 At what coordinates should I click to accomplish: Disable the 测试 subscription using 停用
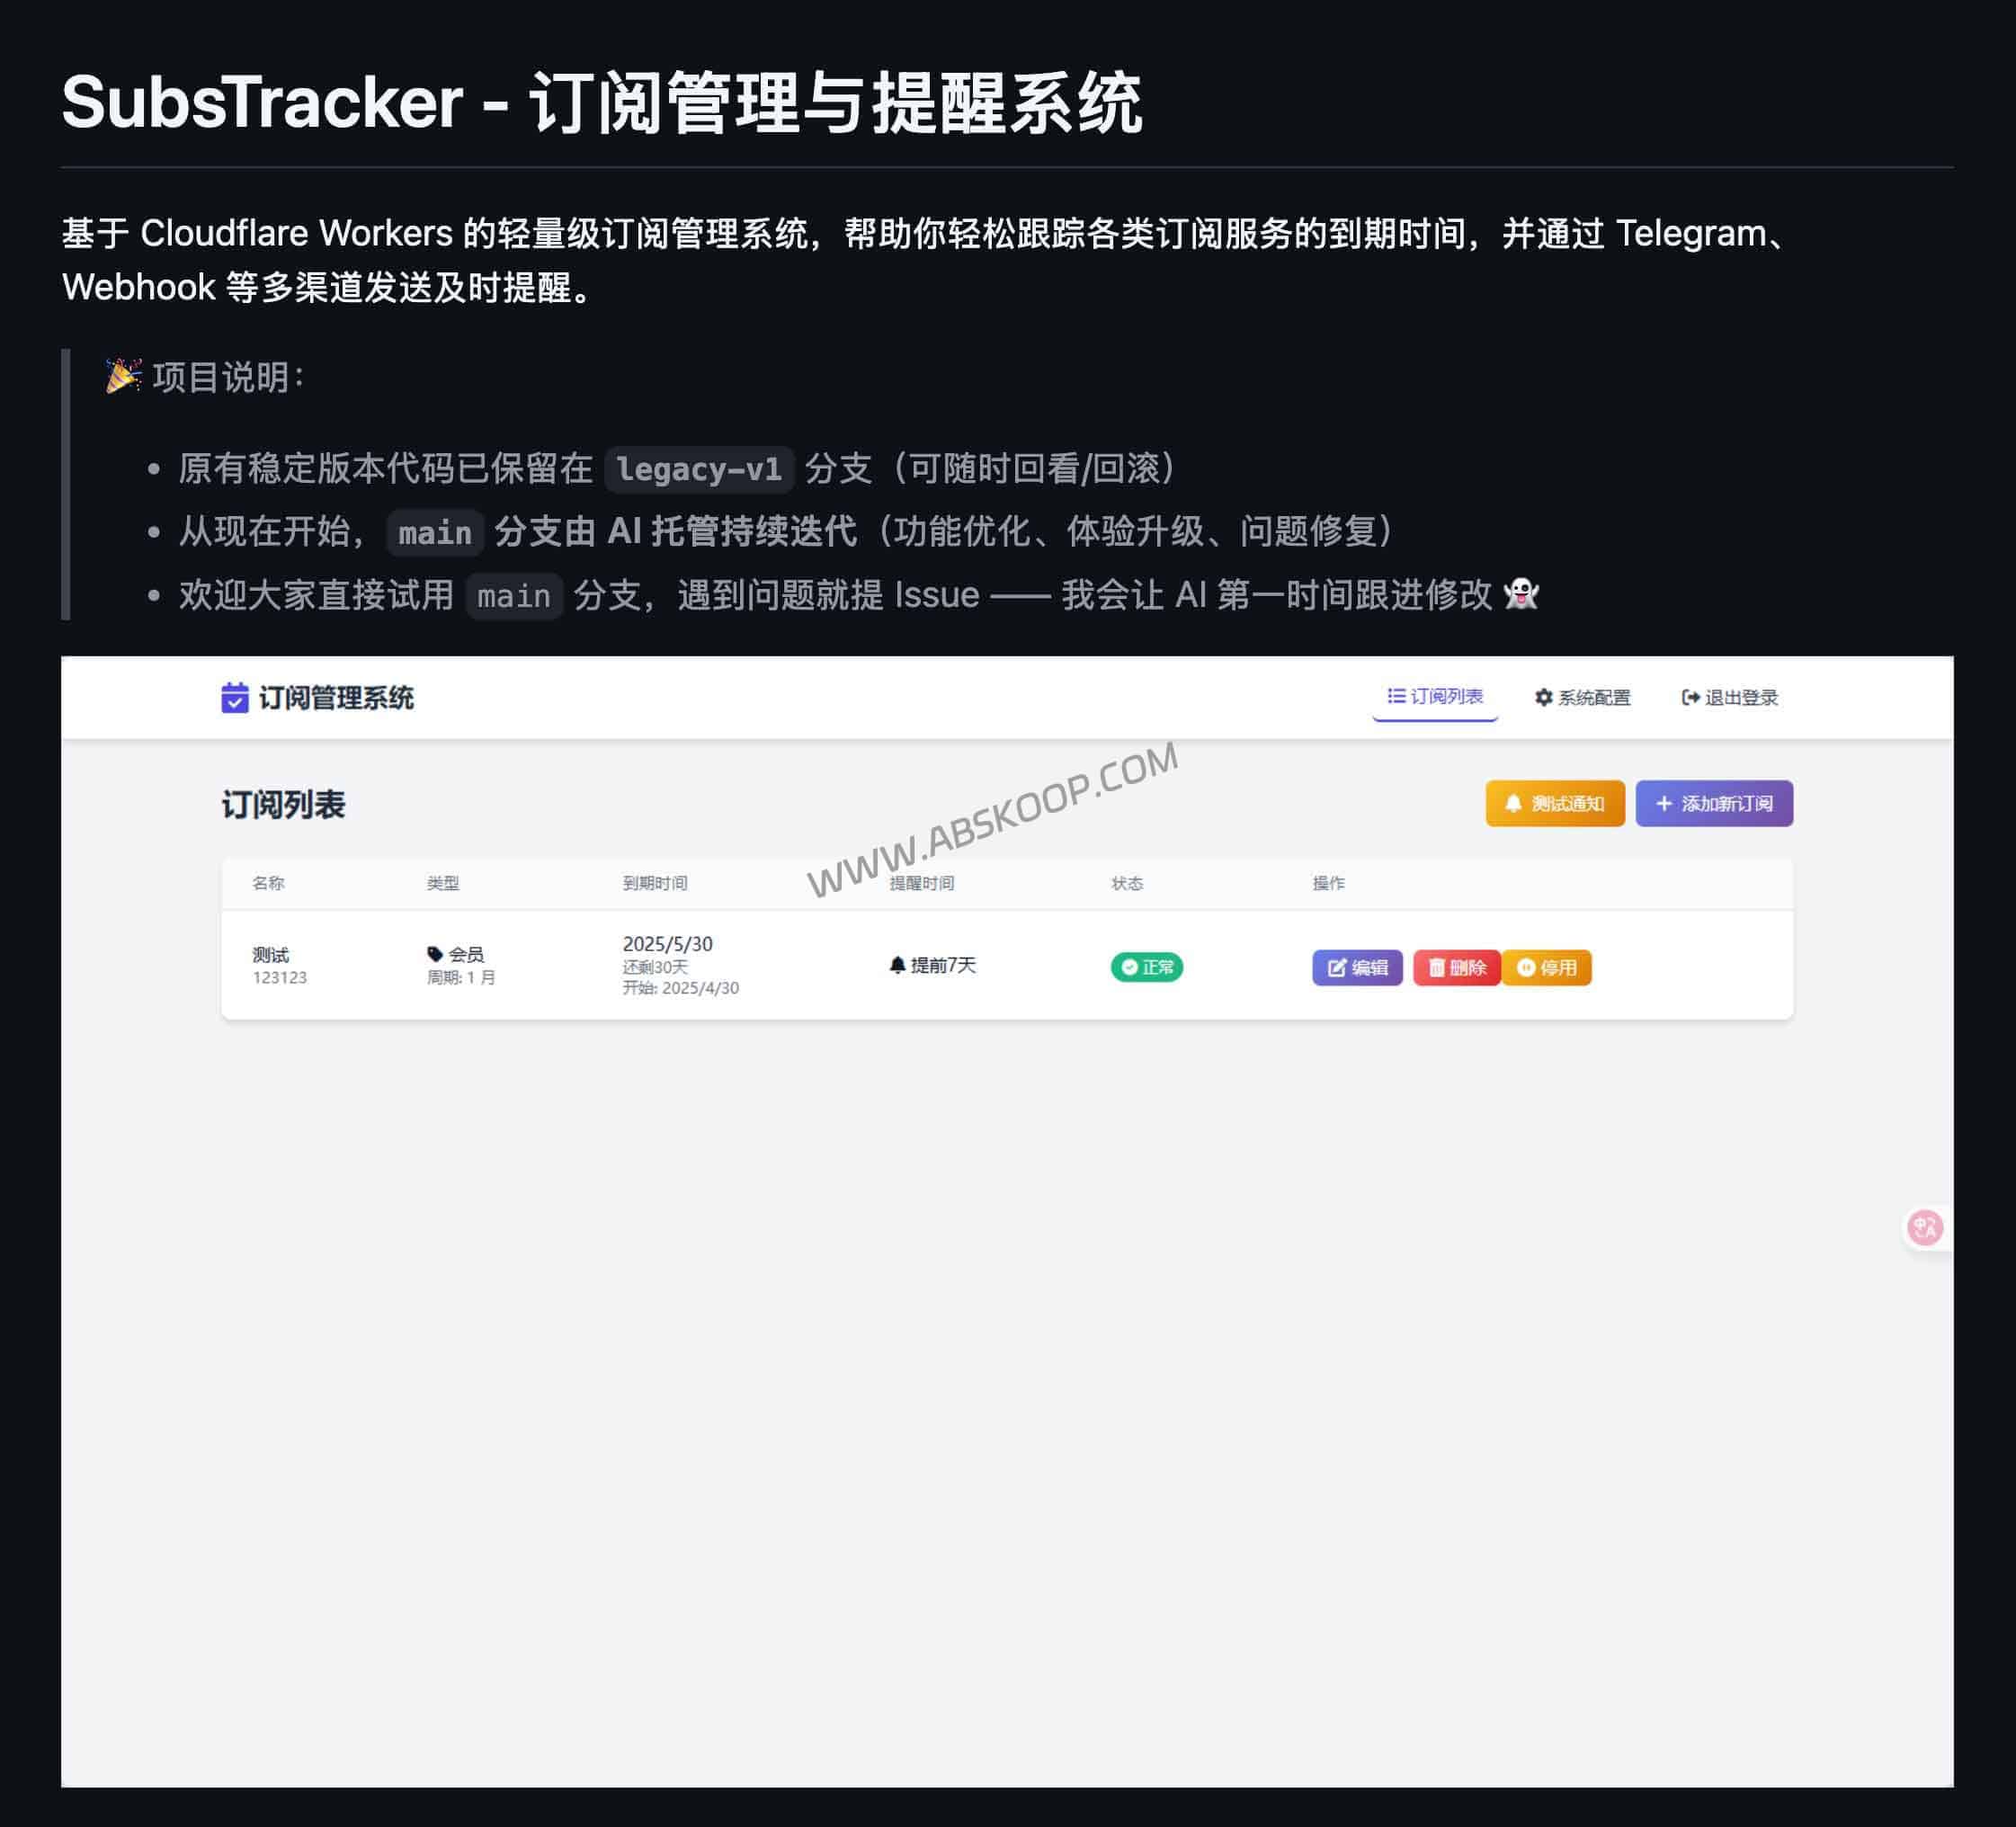(1548, 967)
